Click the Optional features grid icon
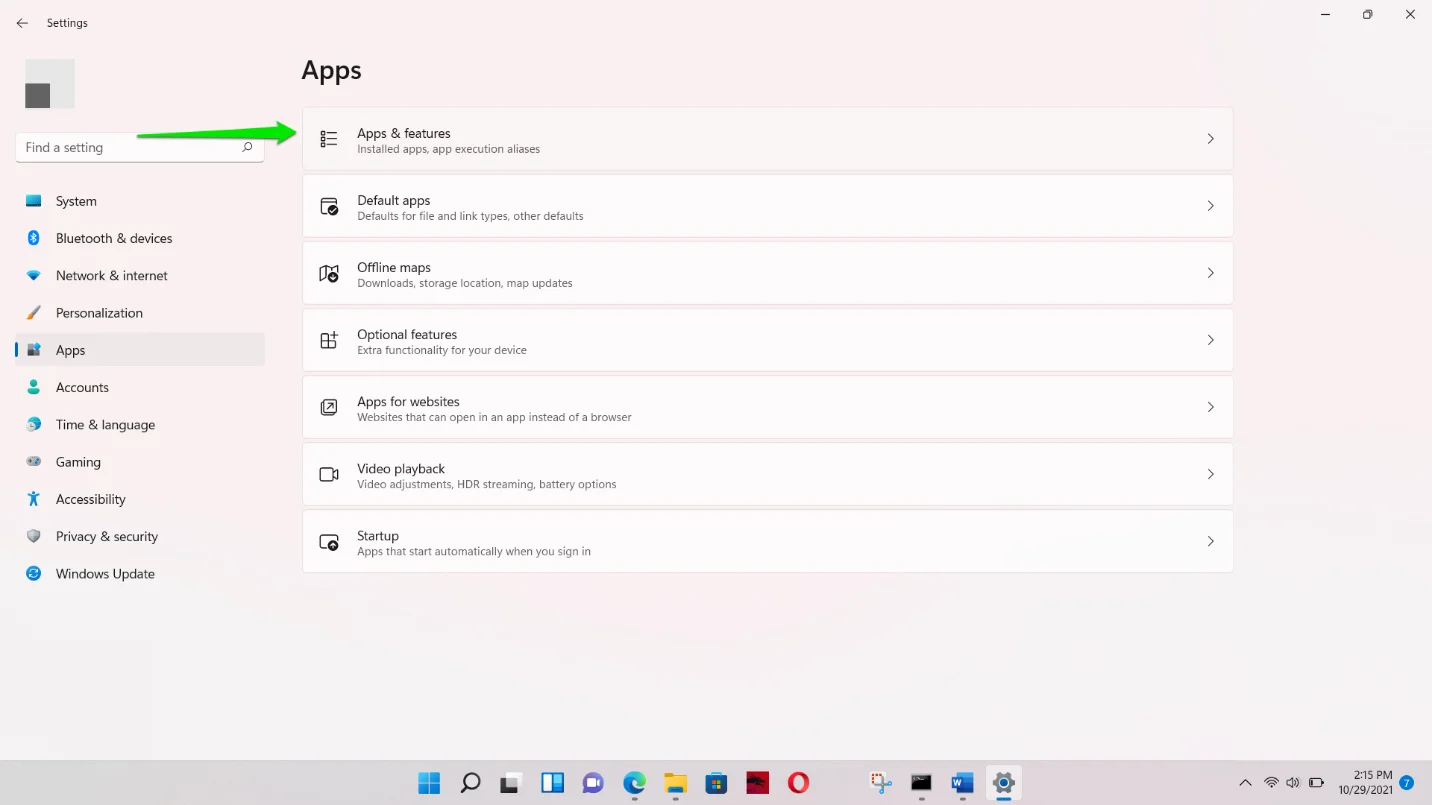Image resolution: width=1432 pixels, height=805 pixels. click(x=329, y=340)
